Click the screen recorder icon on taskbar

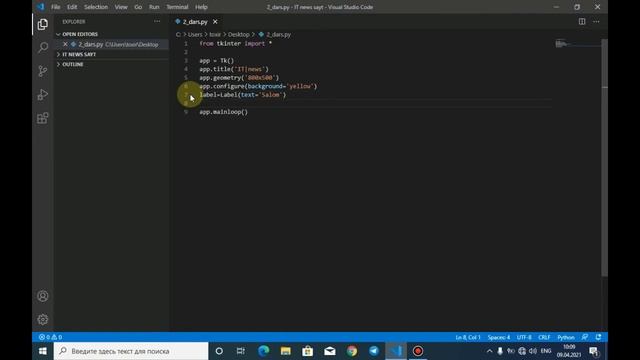pos(418,351)
